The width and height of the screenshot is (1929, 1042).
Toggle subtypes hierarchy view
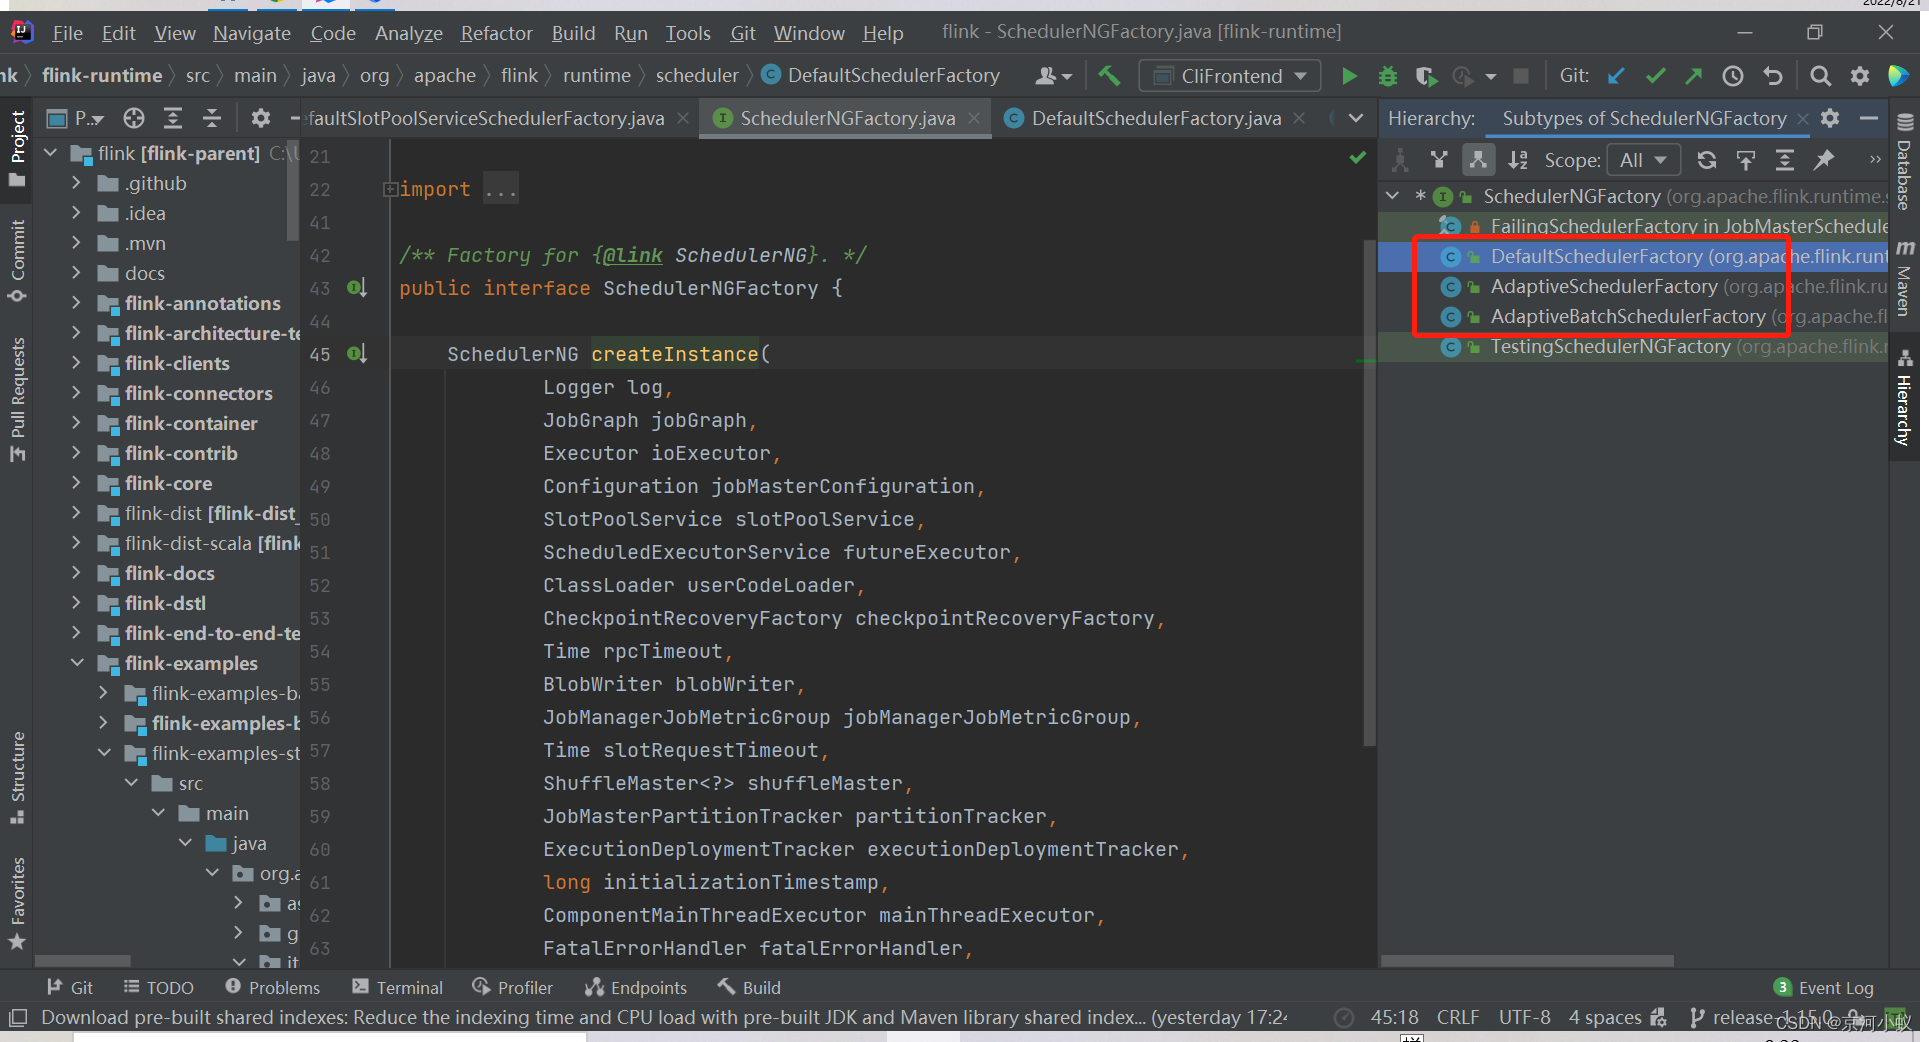pos(1478,160)
